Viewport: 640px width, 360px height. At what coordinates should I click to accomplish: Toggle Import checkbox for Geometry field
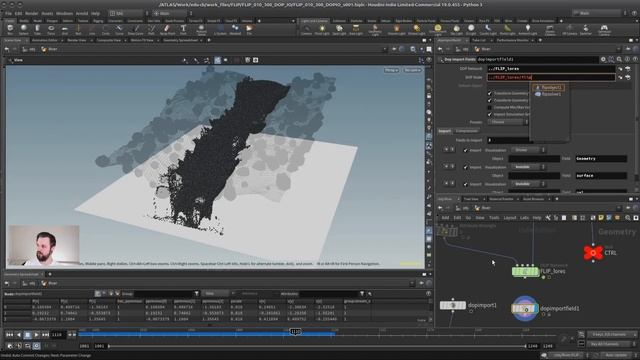(x=465, y=150)
